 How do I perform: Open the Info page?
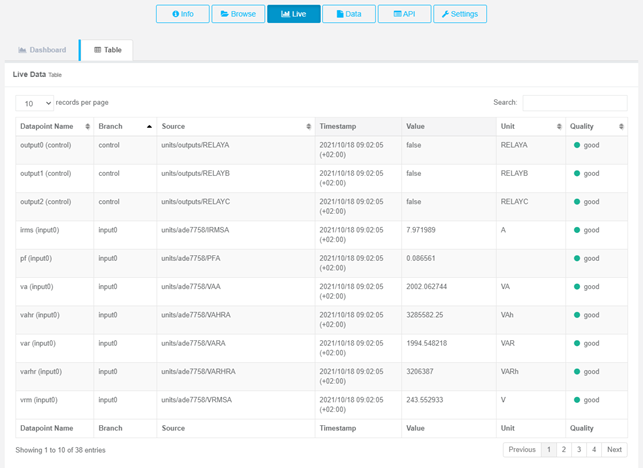tap(183, 14)
